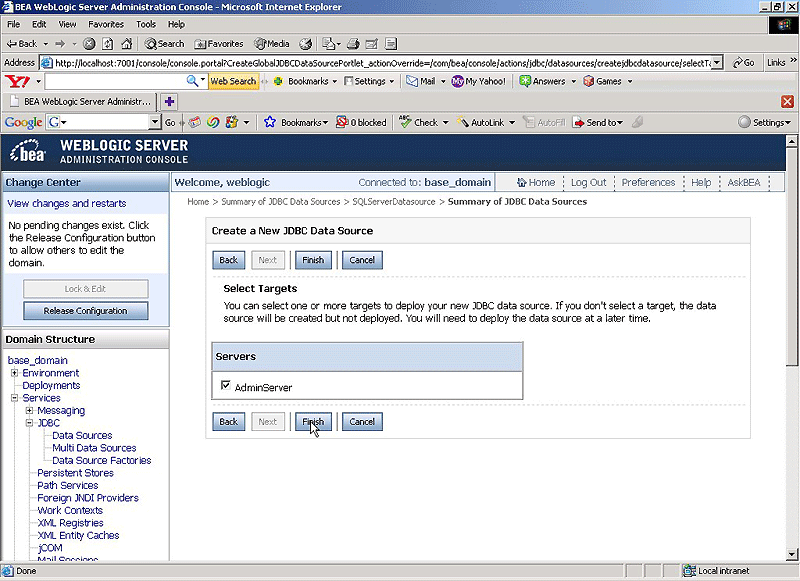Close the tab with the red X icon
Image resolution: width=800 pixels, height=581 pixels.
(x=787, y=102)
